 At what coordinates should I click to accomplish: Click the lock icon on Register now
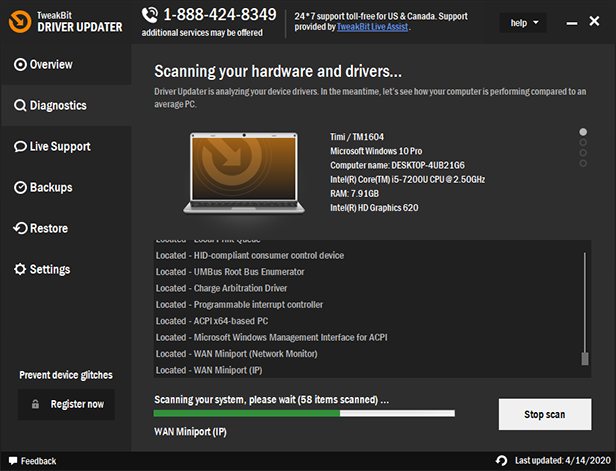point(35,404)
